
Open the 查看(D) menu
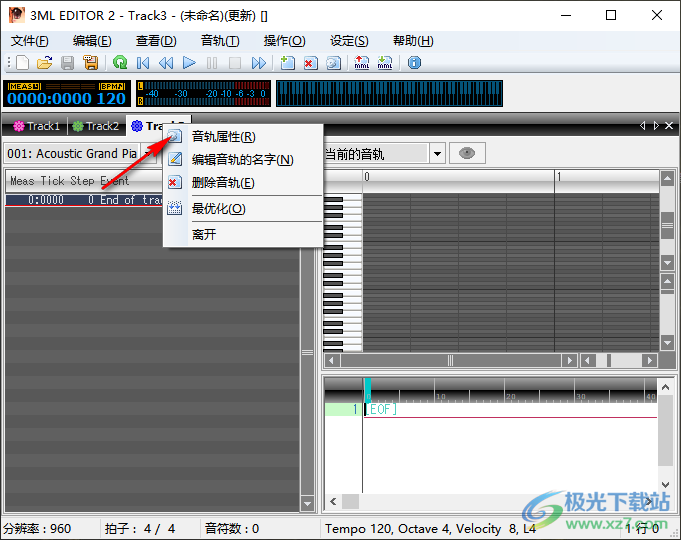pos(156,41)
